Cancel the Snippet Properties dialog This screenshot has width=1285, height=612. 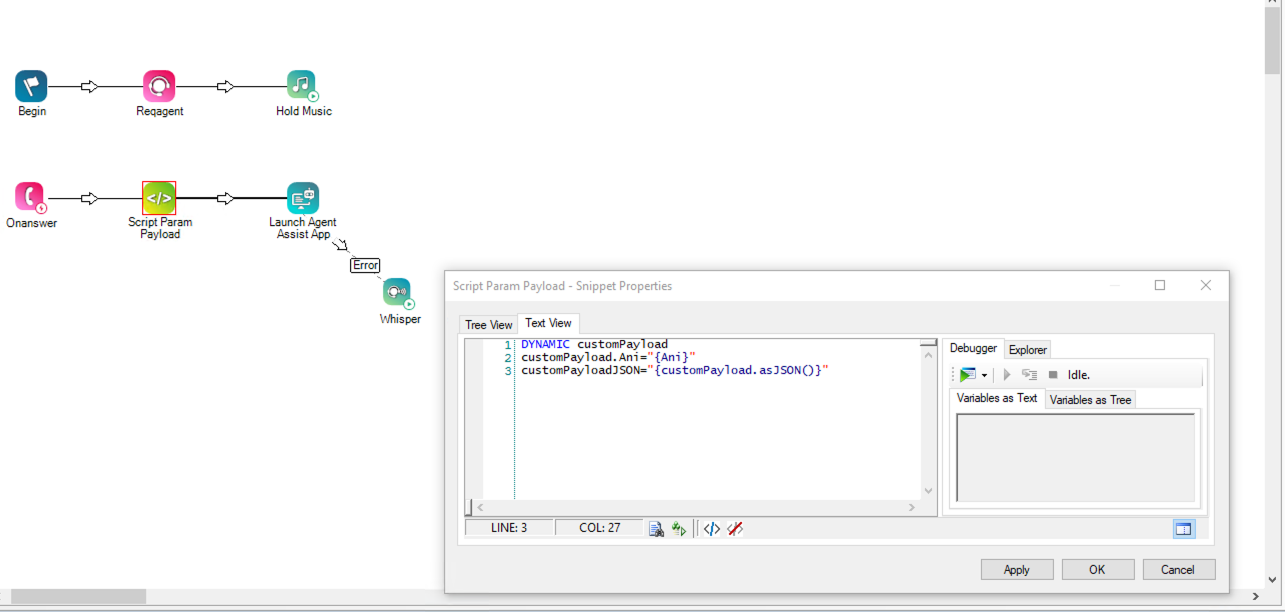point(1178,569)
